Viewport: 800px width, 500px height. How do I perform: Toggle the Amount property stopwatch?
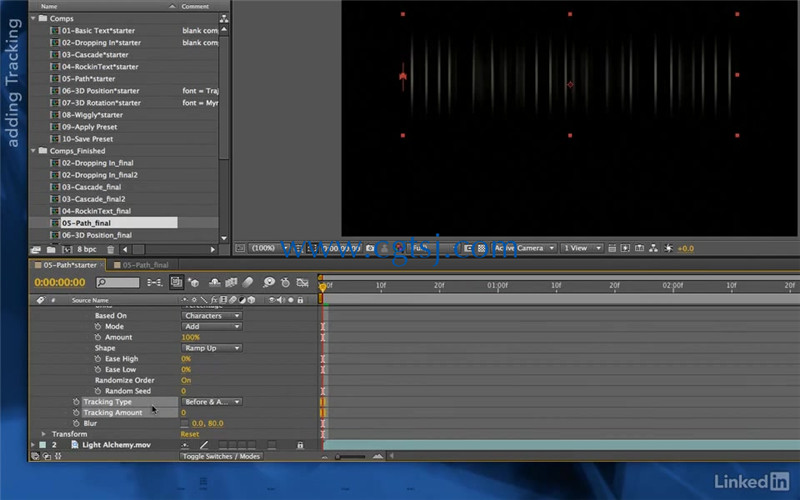97,337
